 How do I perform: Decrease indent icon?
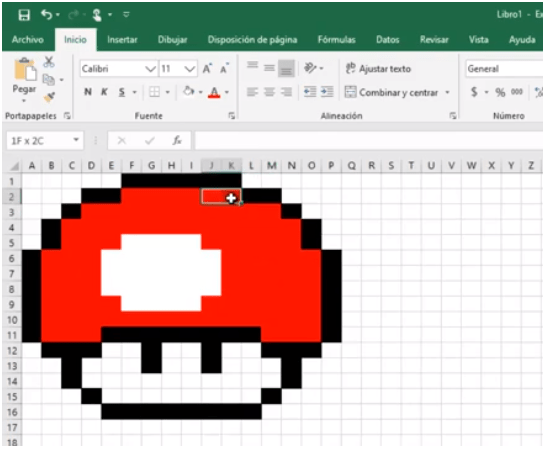click(x=310, y=92)
